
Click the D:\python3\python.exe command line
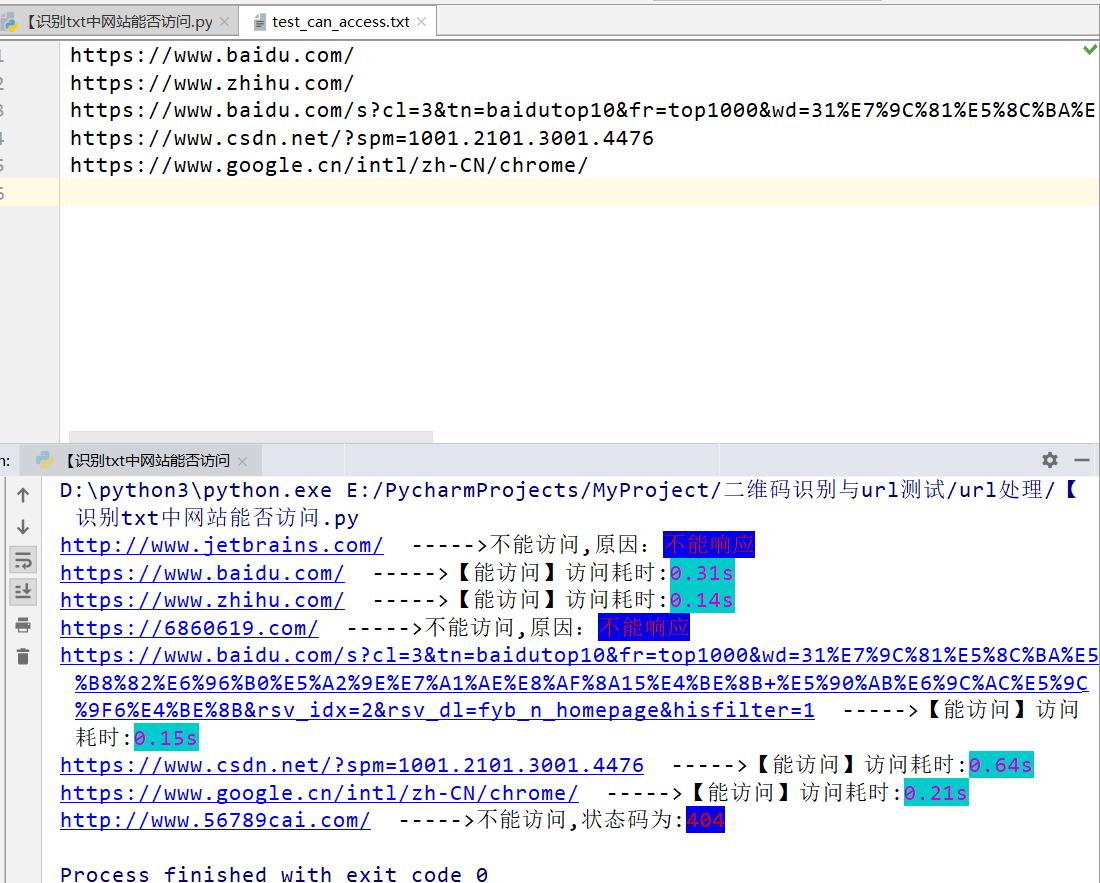tap(569, 504)
